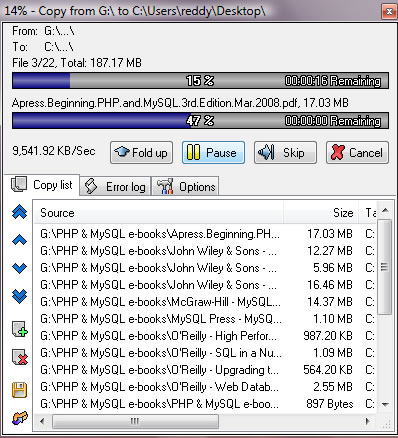Click the total progress bar at 15%

tap(200, 80)
